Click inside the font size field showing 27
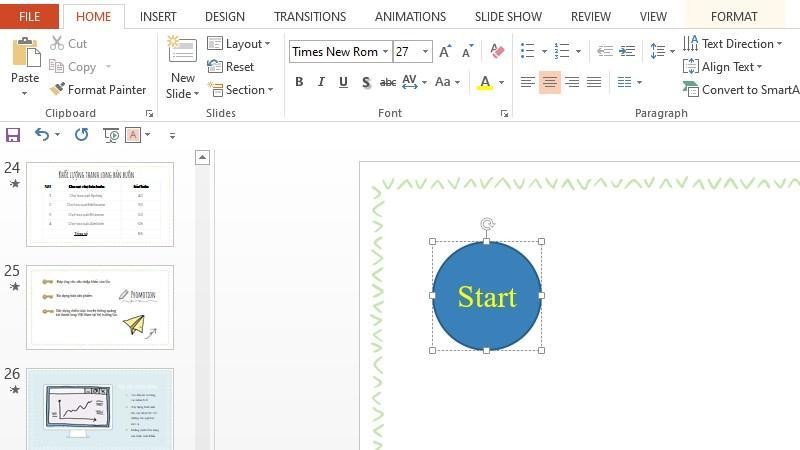 (407, 52)
